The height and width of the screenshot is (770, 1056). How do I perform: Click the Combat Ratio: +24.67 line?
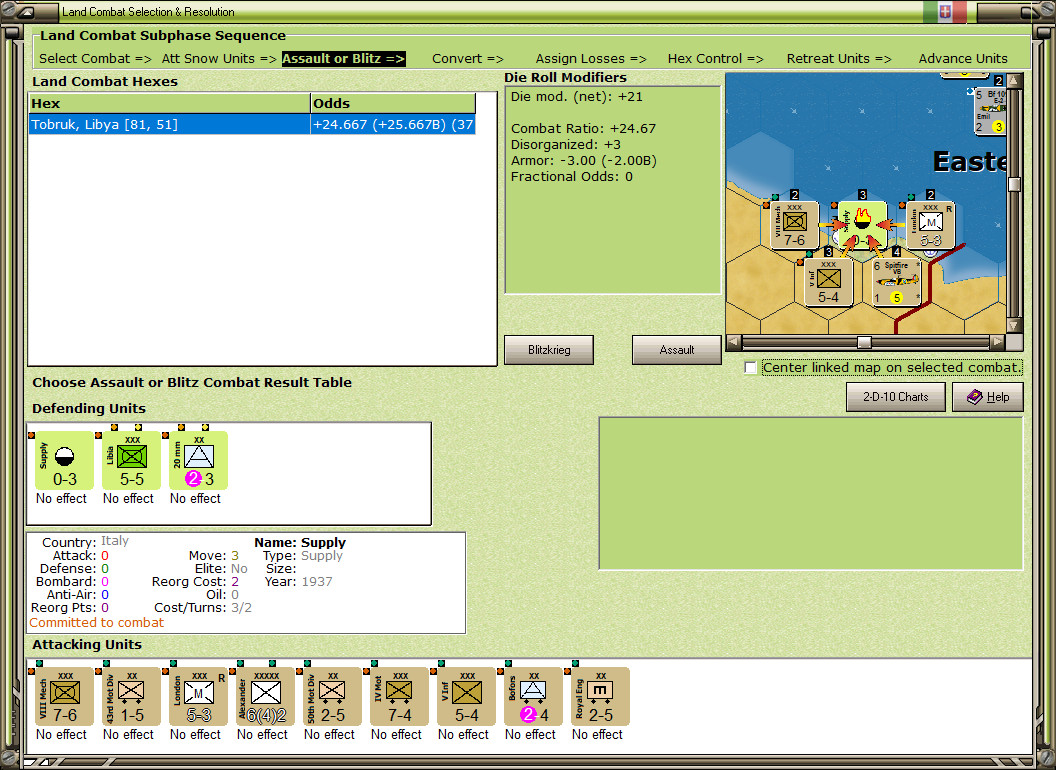click(x=583, y=129)
